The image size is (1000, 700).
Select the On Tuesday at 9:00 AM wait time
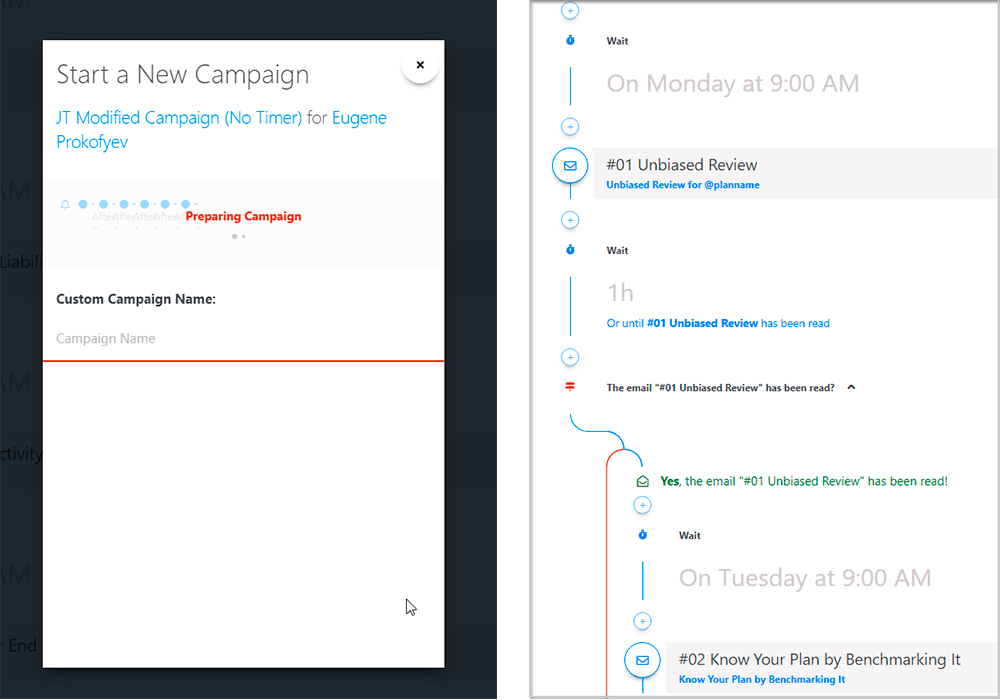(x=804, y=578)
